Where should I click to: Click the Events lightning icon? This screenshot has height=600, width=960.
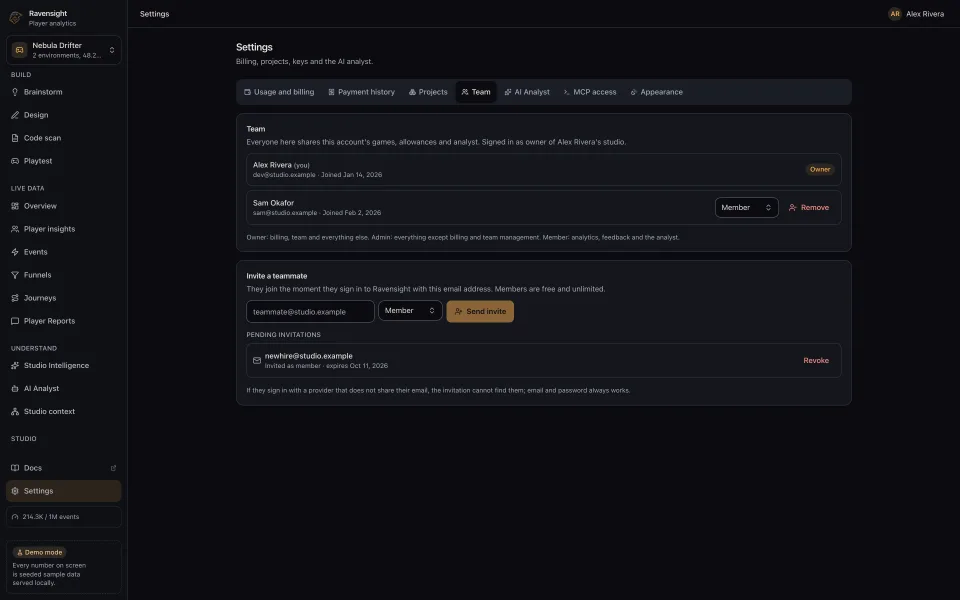coord(15,252)
